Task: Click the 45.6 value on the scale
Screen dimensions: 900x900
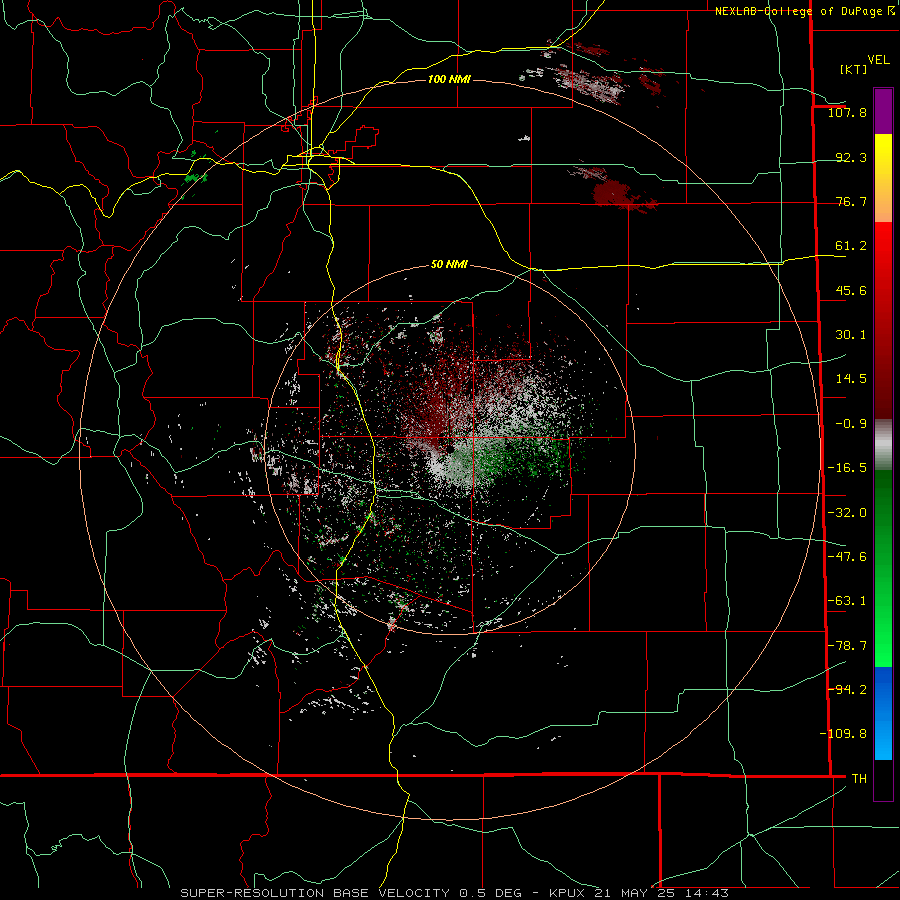Action: click(851, 290)
